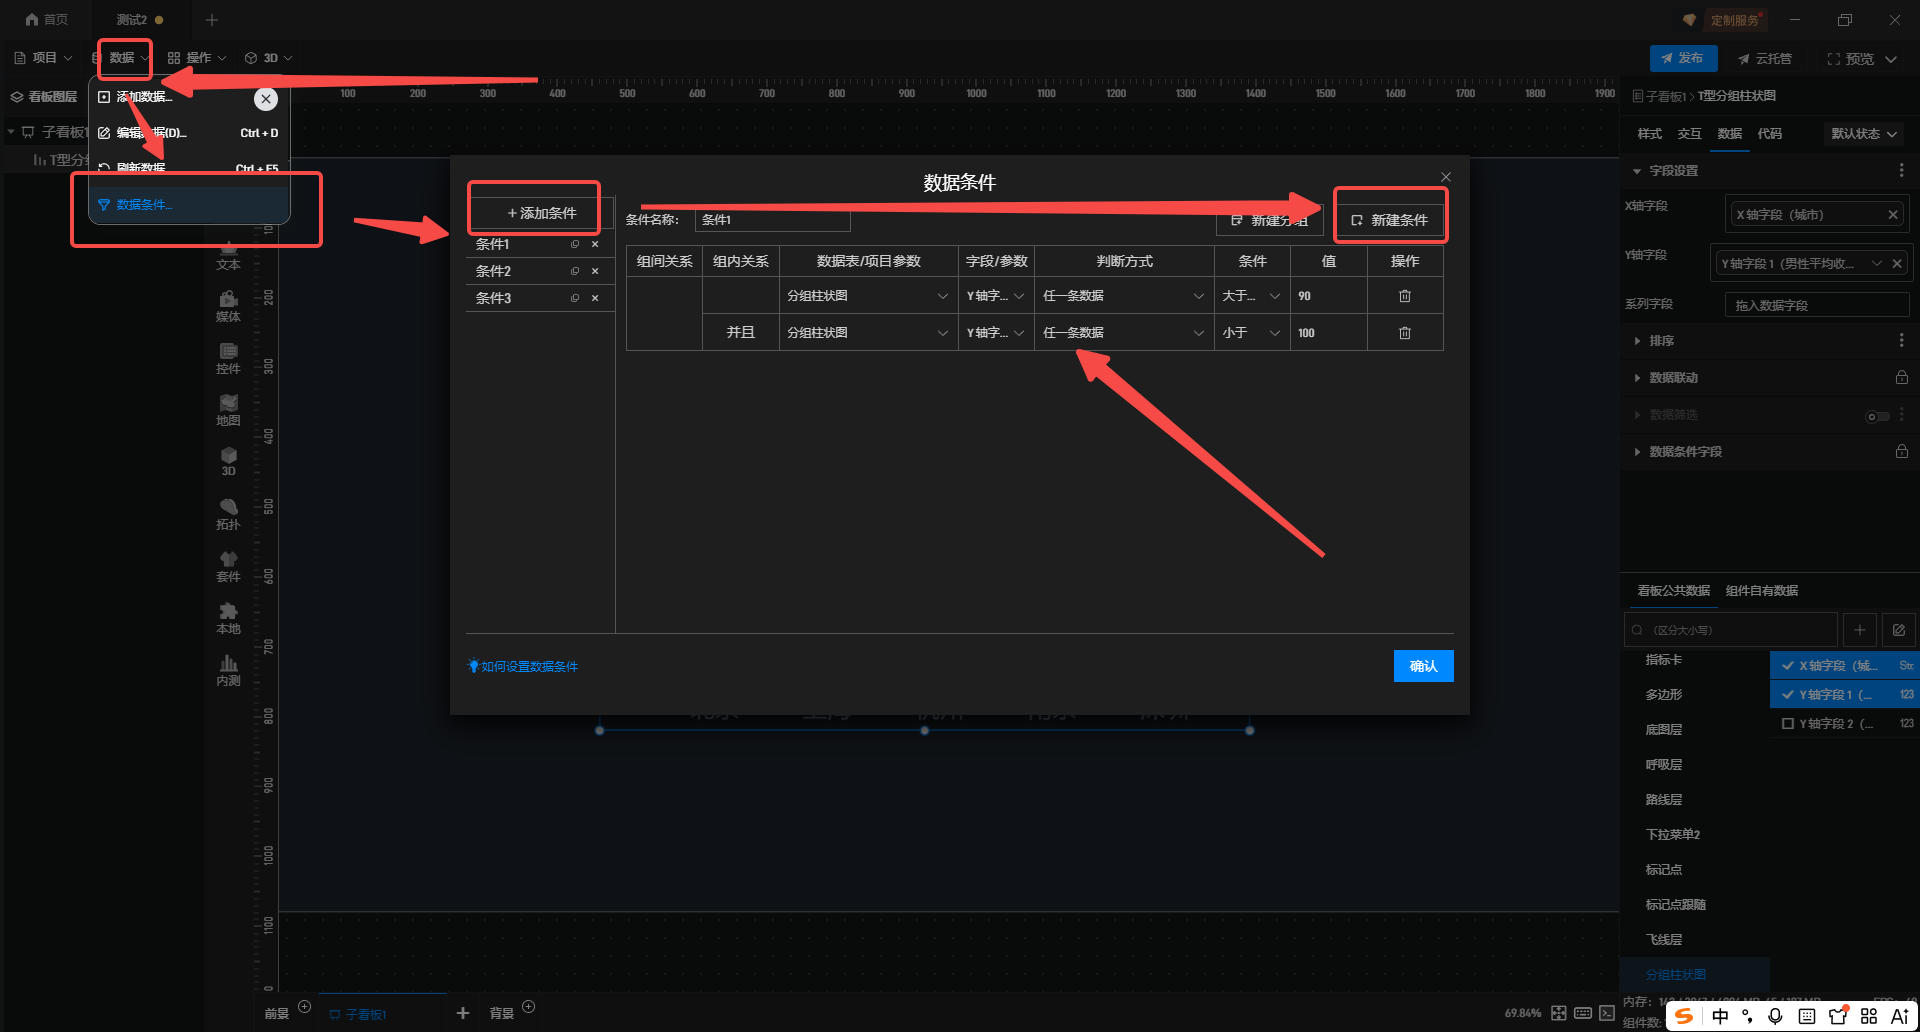Select 数据条件 from the data menu

[x=144, y=205]
